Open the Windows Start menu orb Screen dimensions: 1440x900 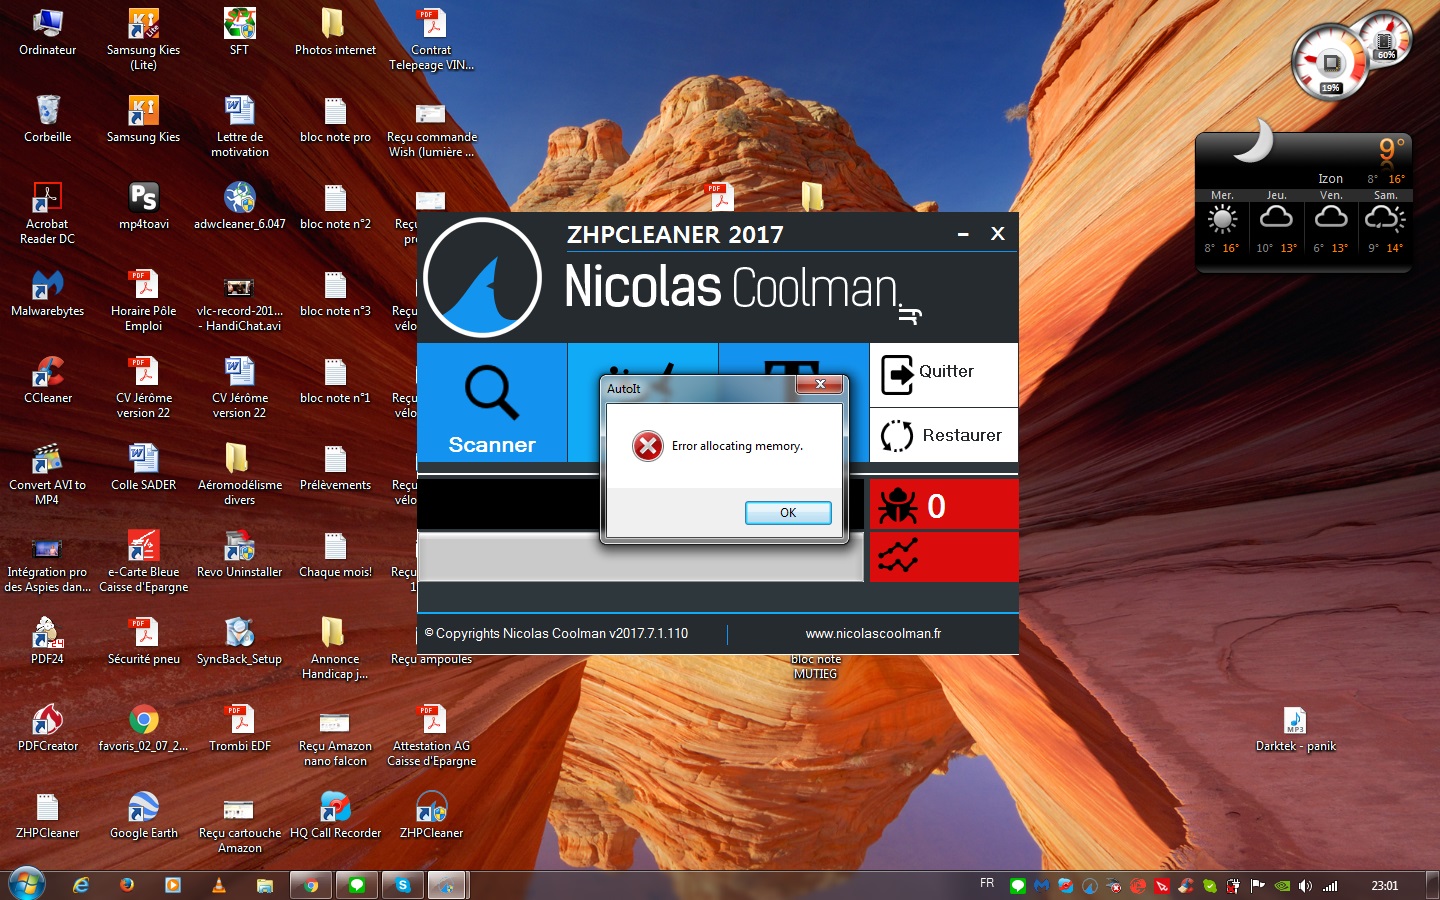point(27,885)
